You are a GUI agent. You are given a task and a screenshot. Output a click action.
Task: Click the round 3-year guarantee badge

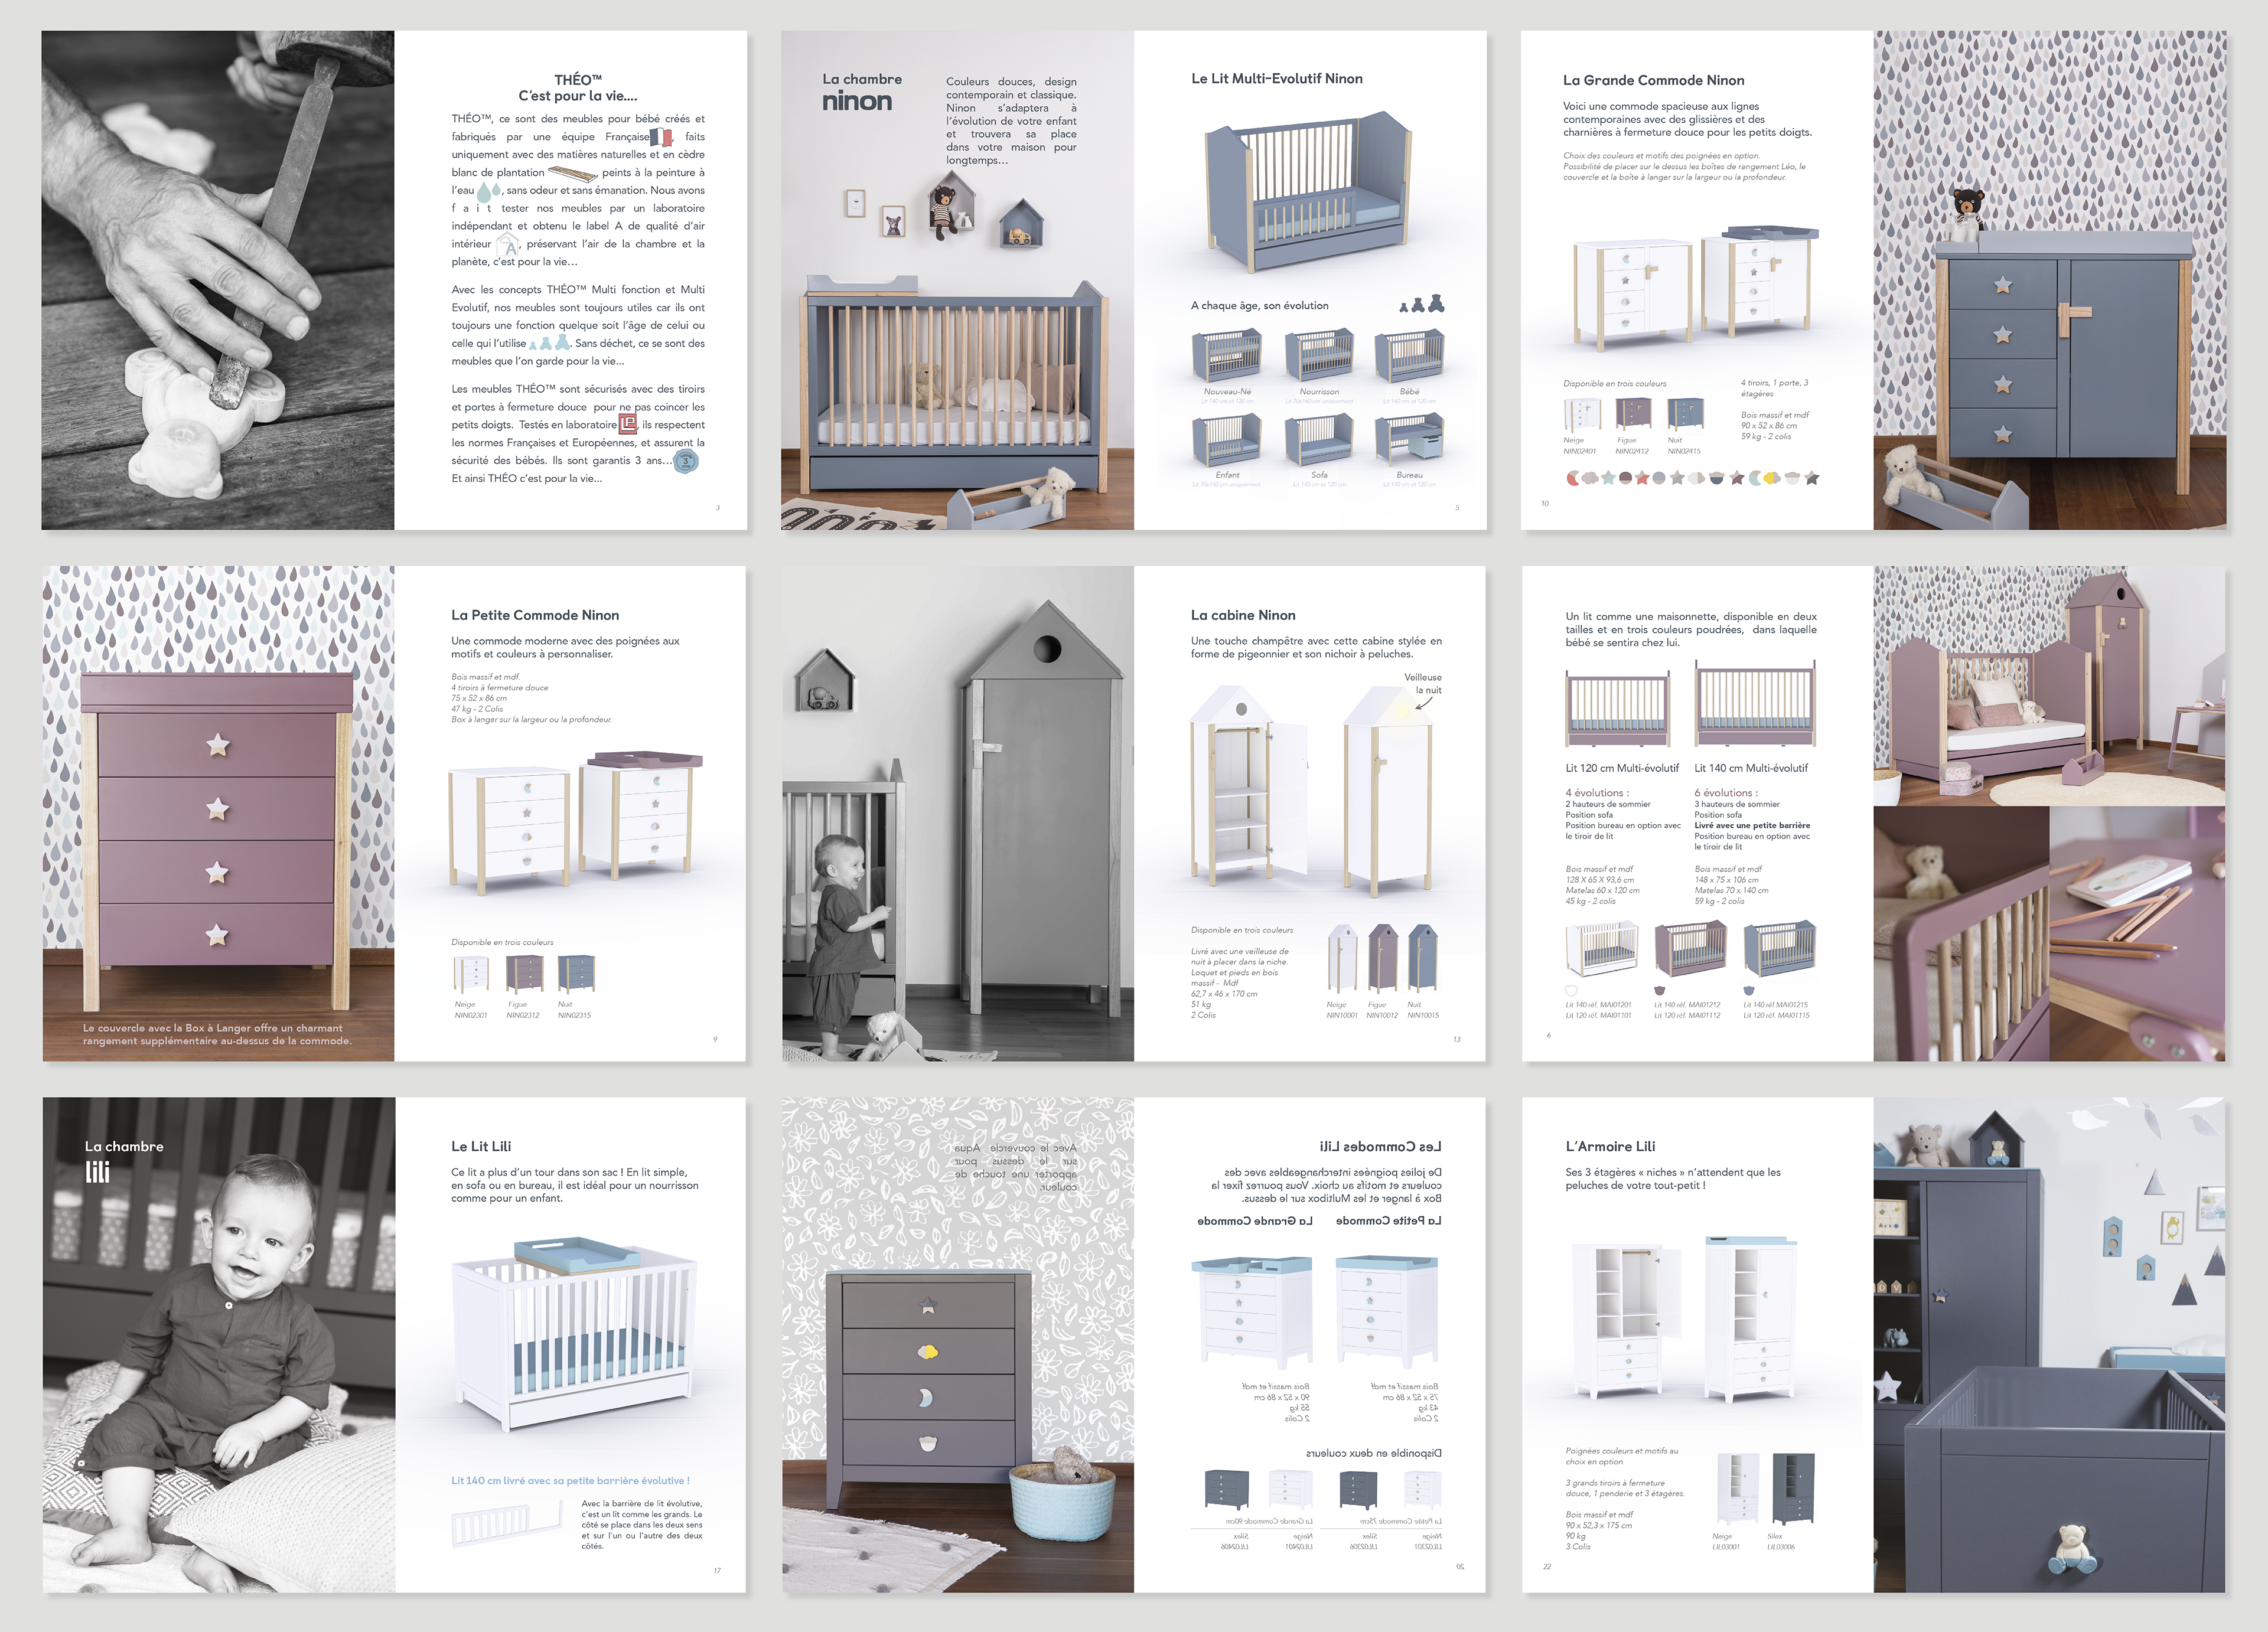click(686, 461)
